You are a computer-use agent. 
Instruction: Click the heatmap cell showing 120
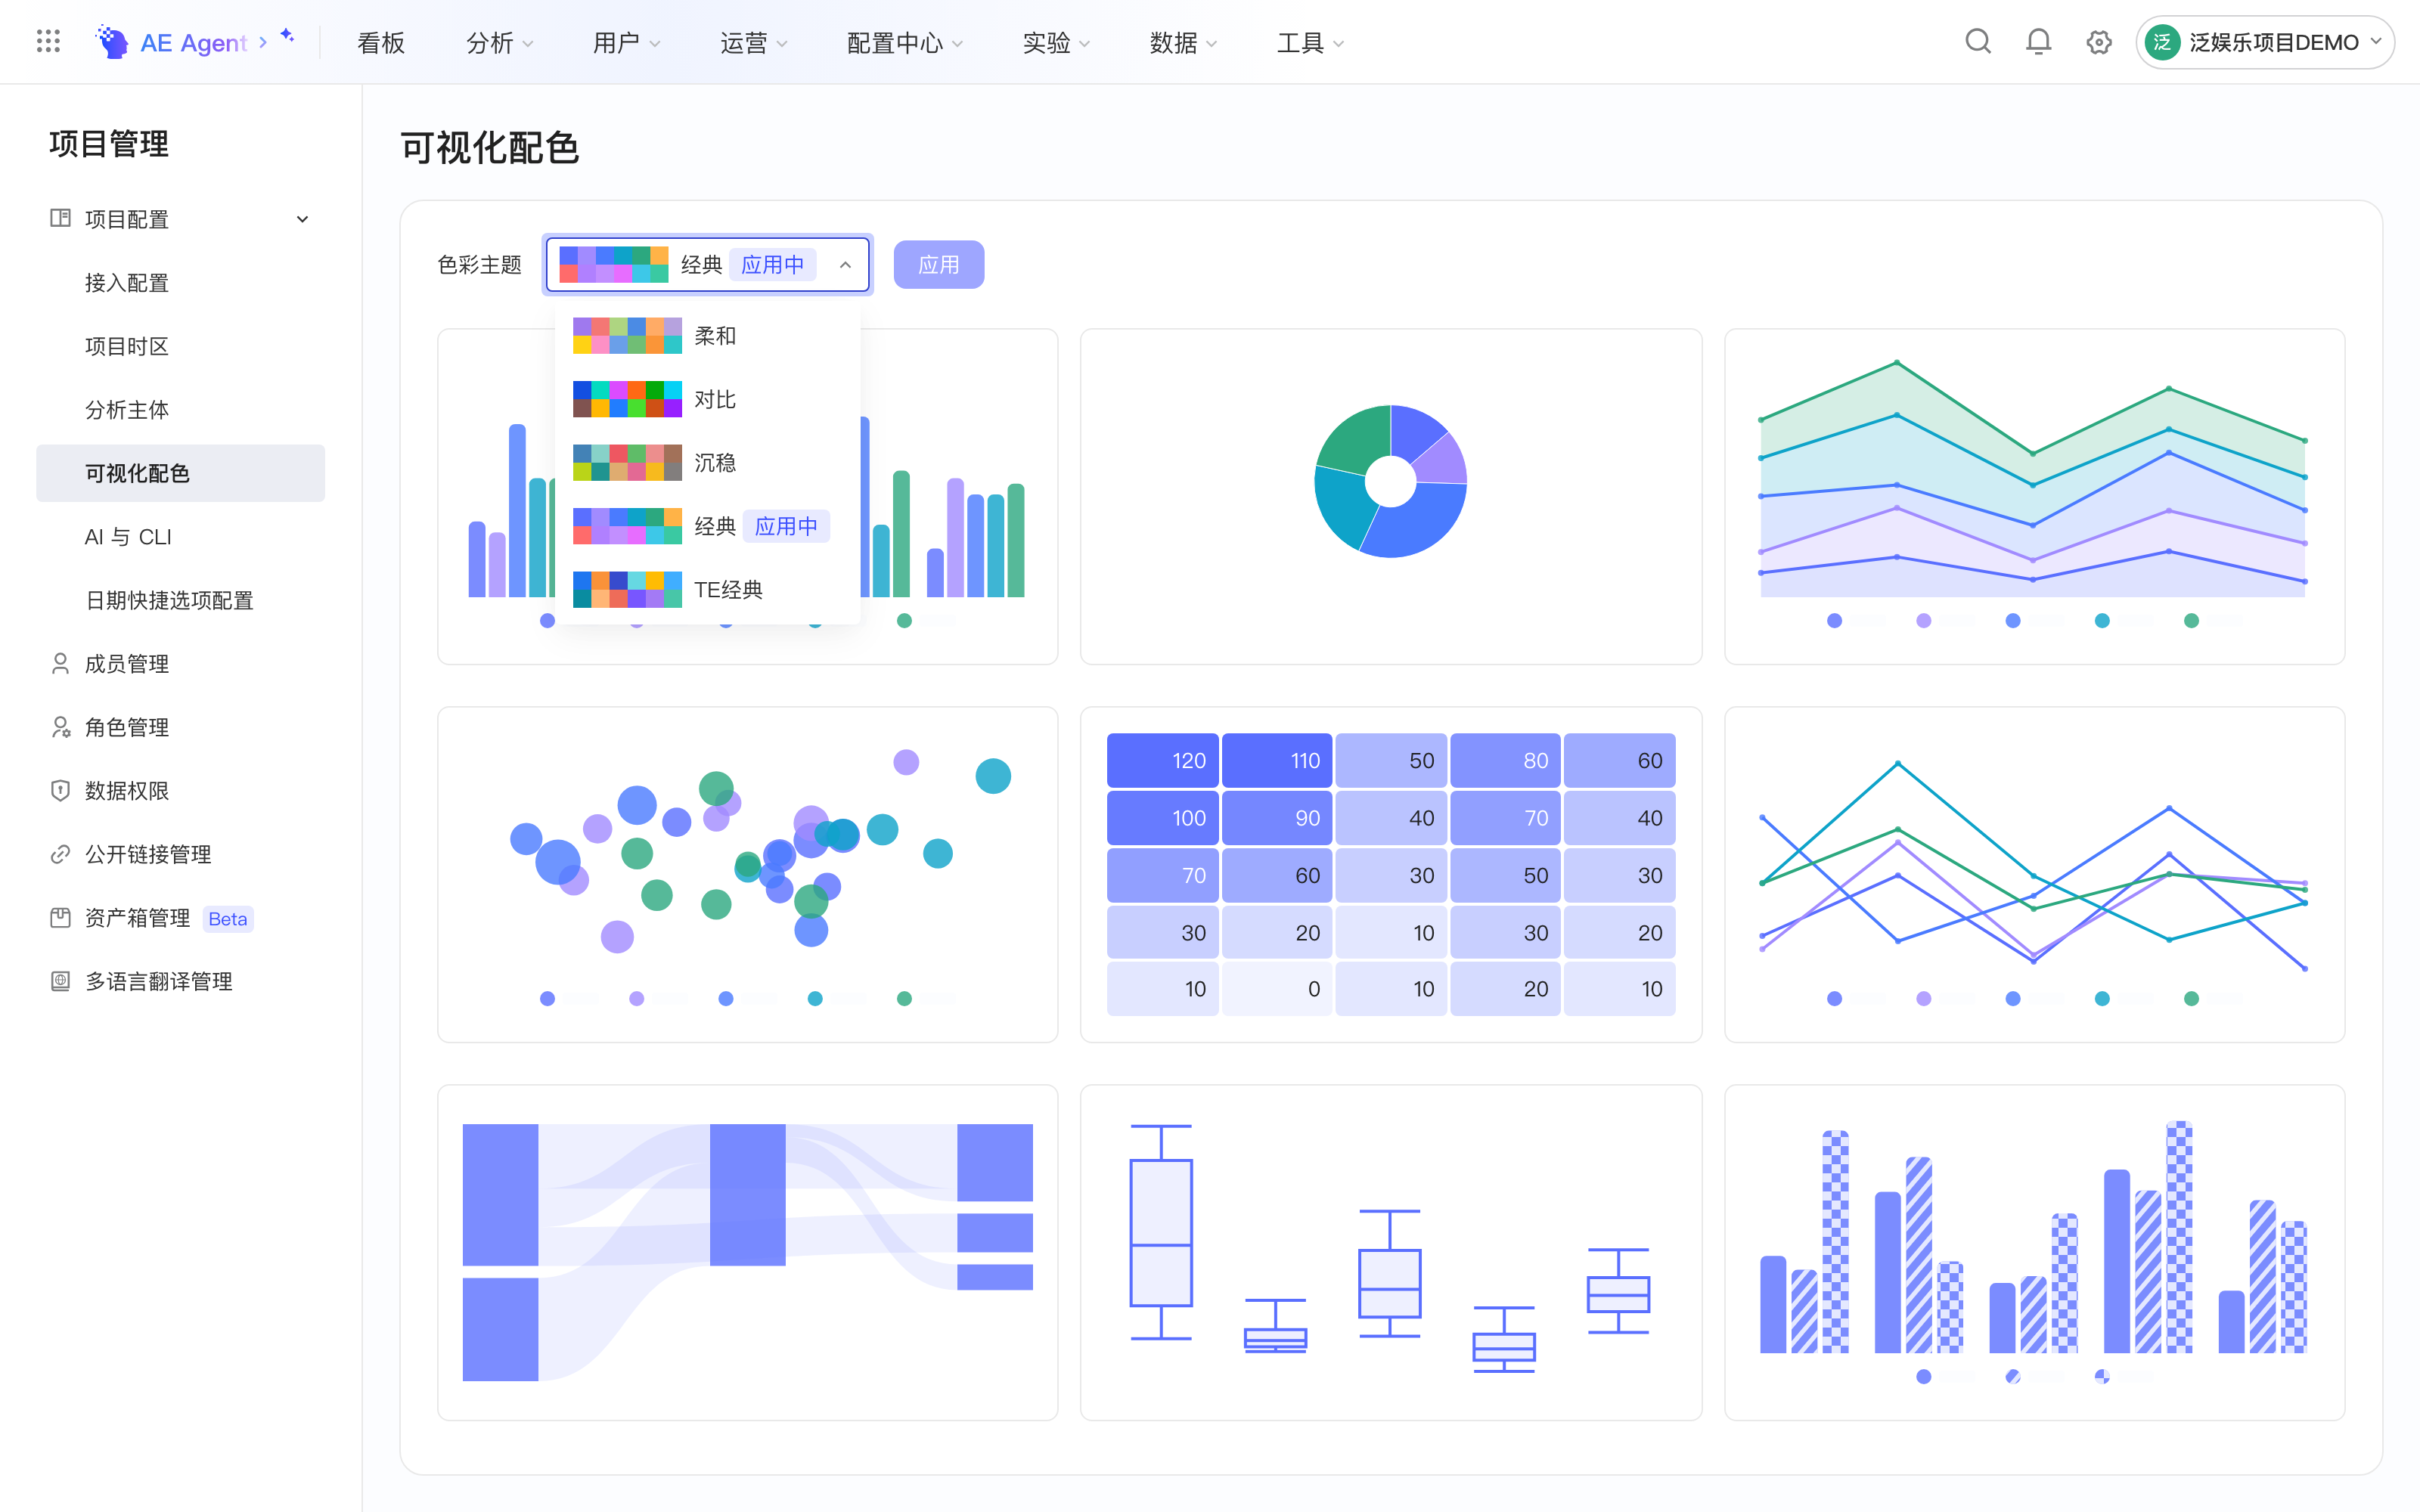(x=1162, y=761)
